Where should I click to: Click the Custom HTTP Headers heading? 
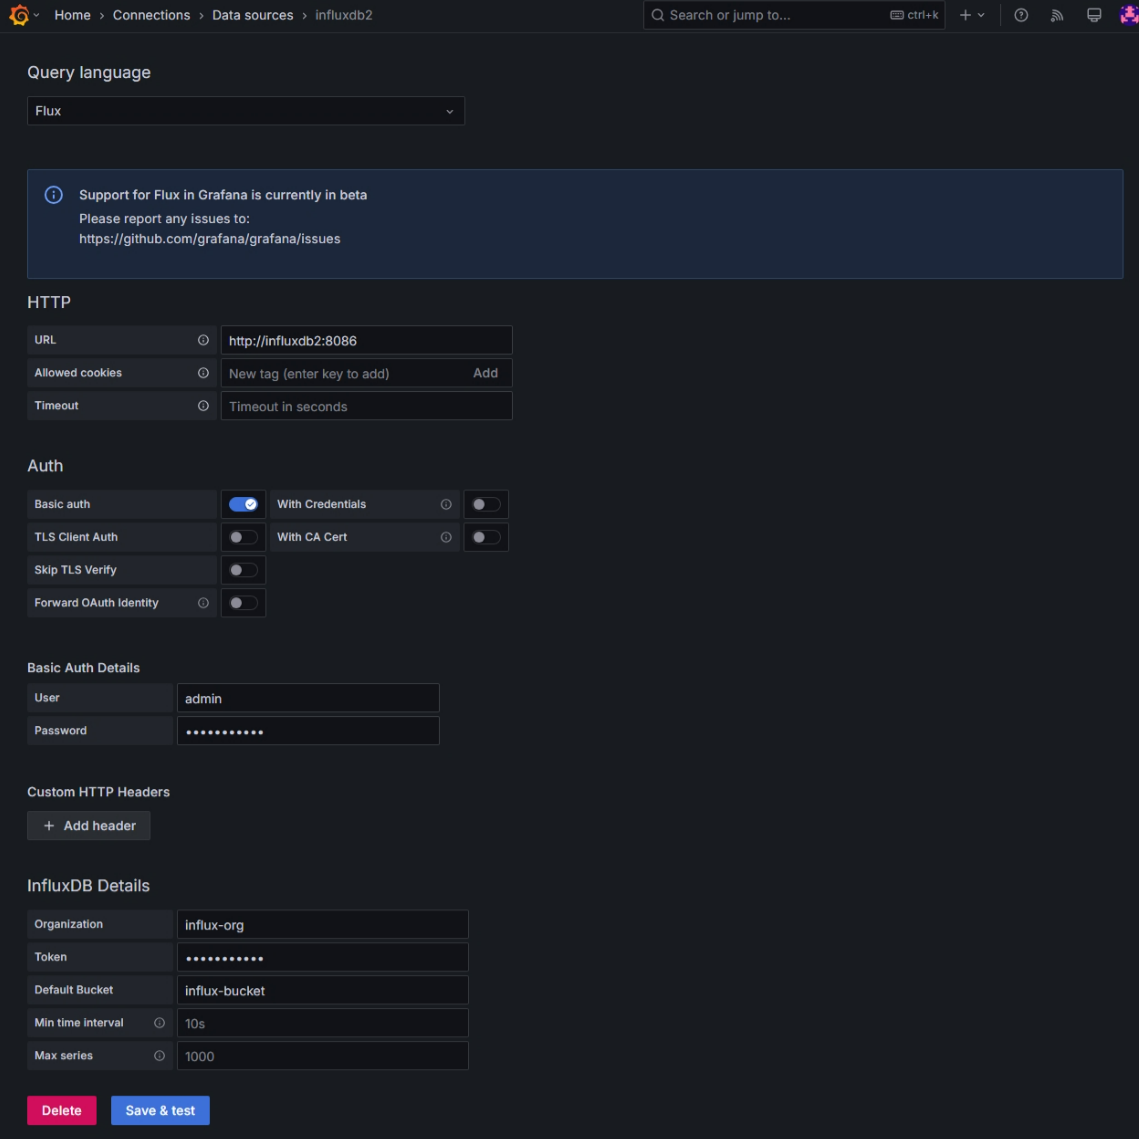coord(99,792)
